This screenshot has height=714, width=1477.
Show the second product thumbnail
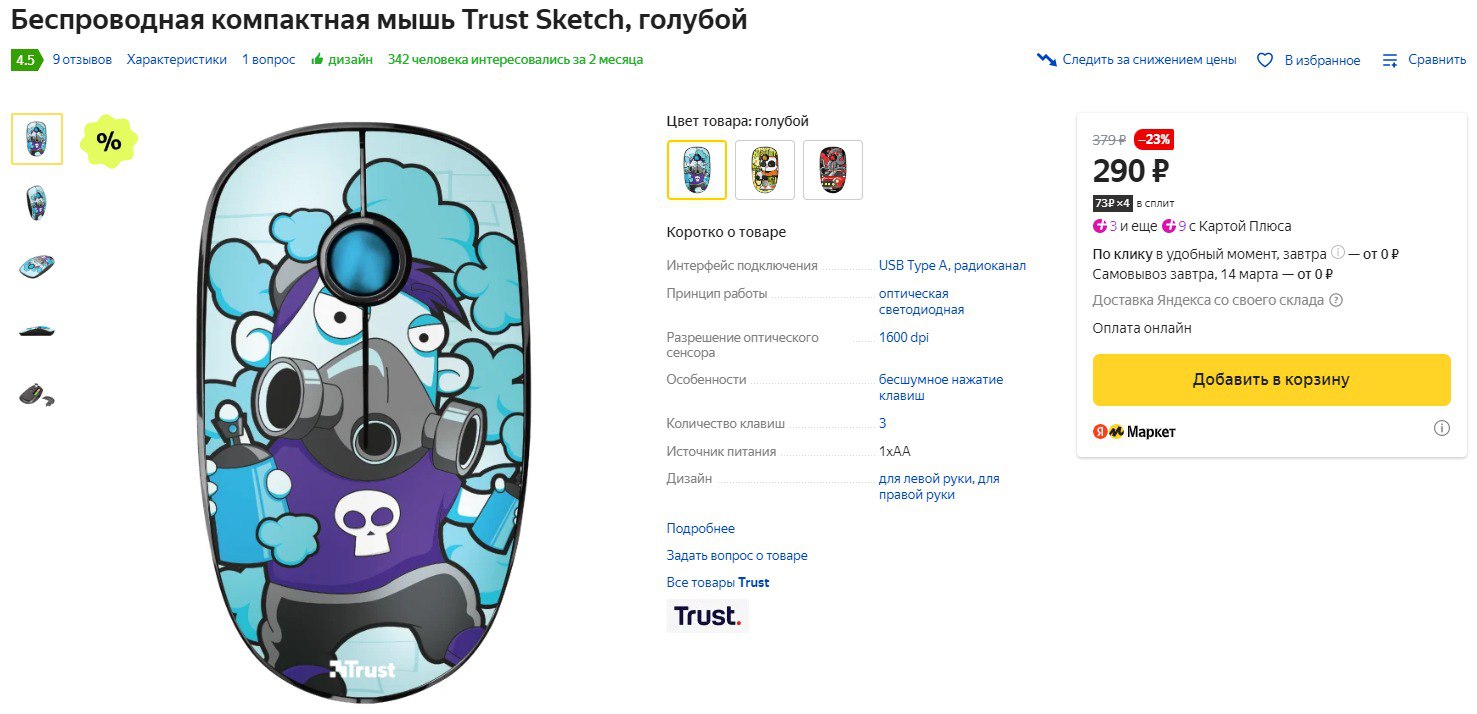tap(37, 202)
